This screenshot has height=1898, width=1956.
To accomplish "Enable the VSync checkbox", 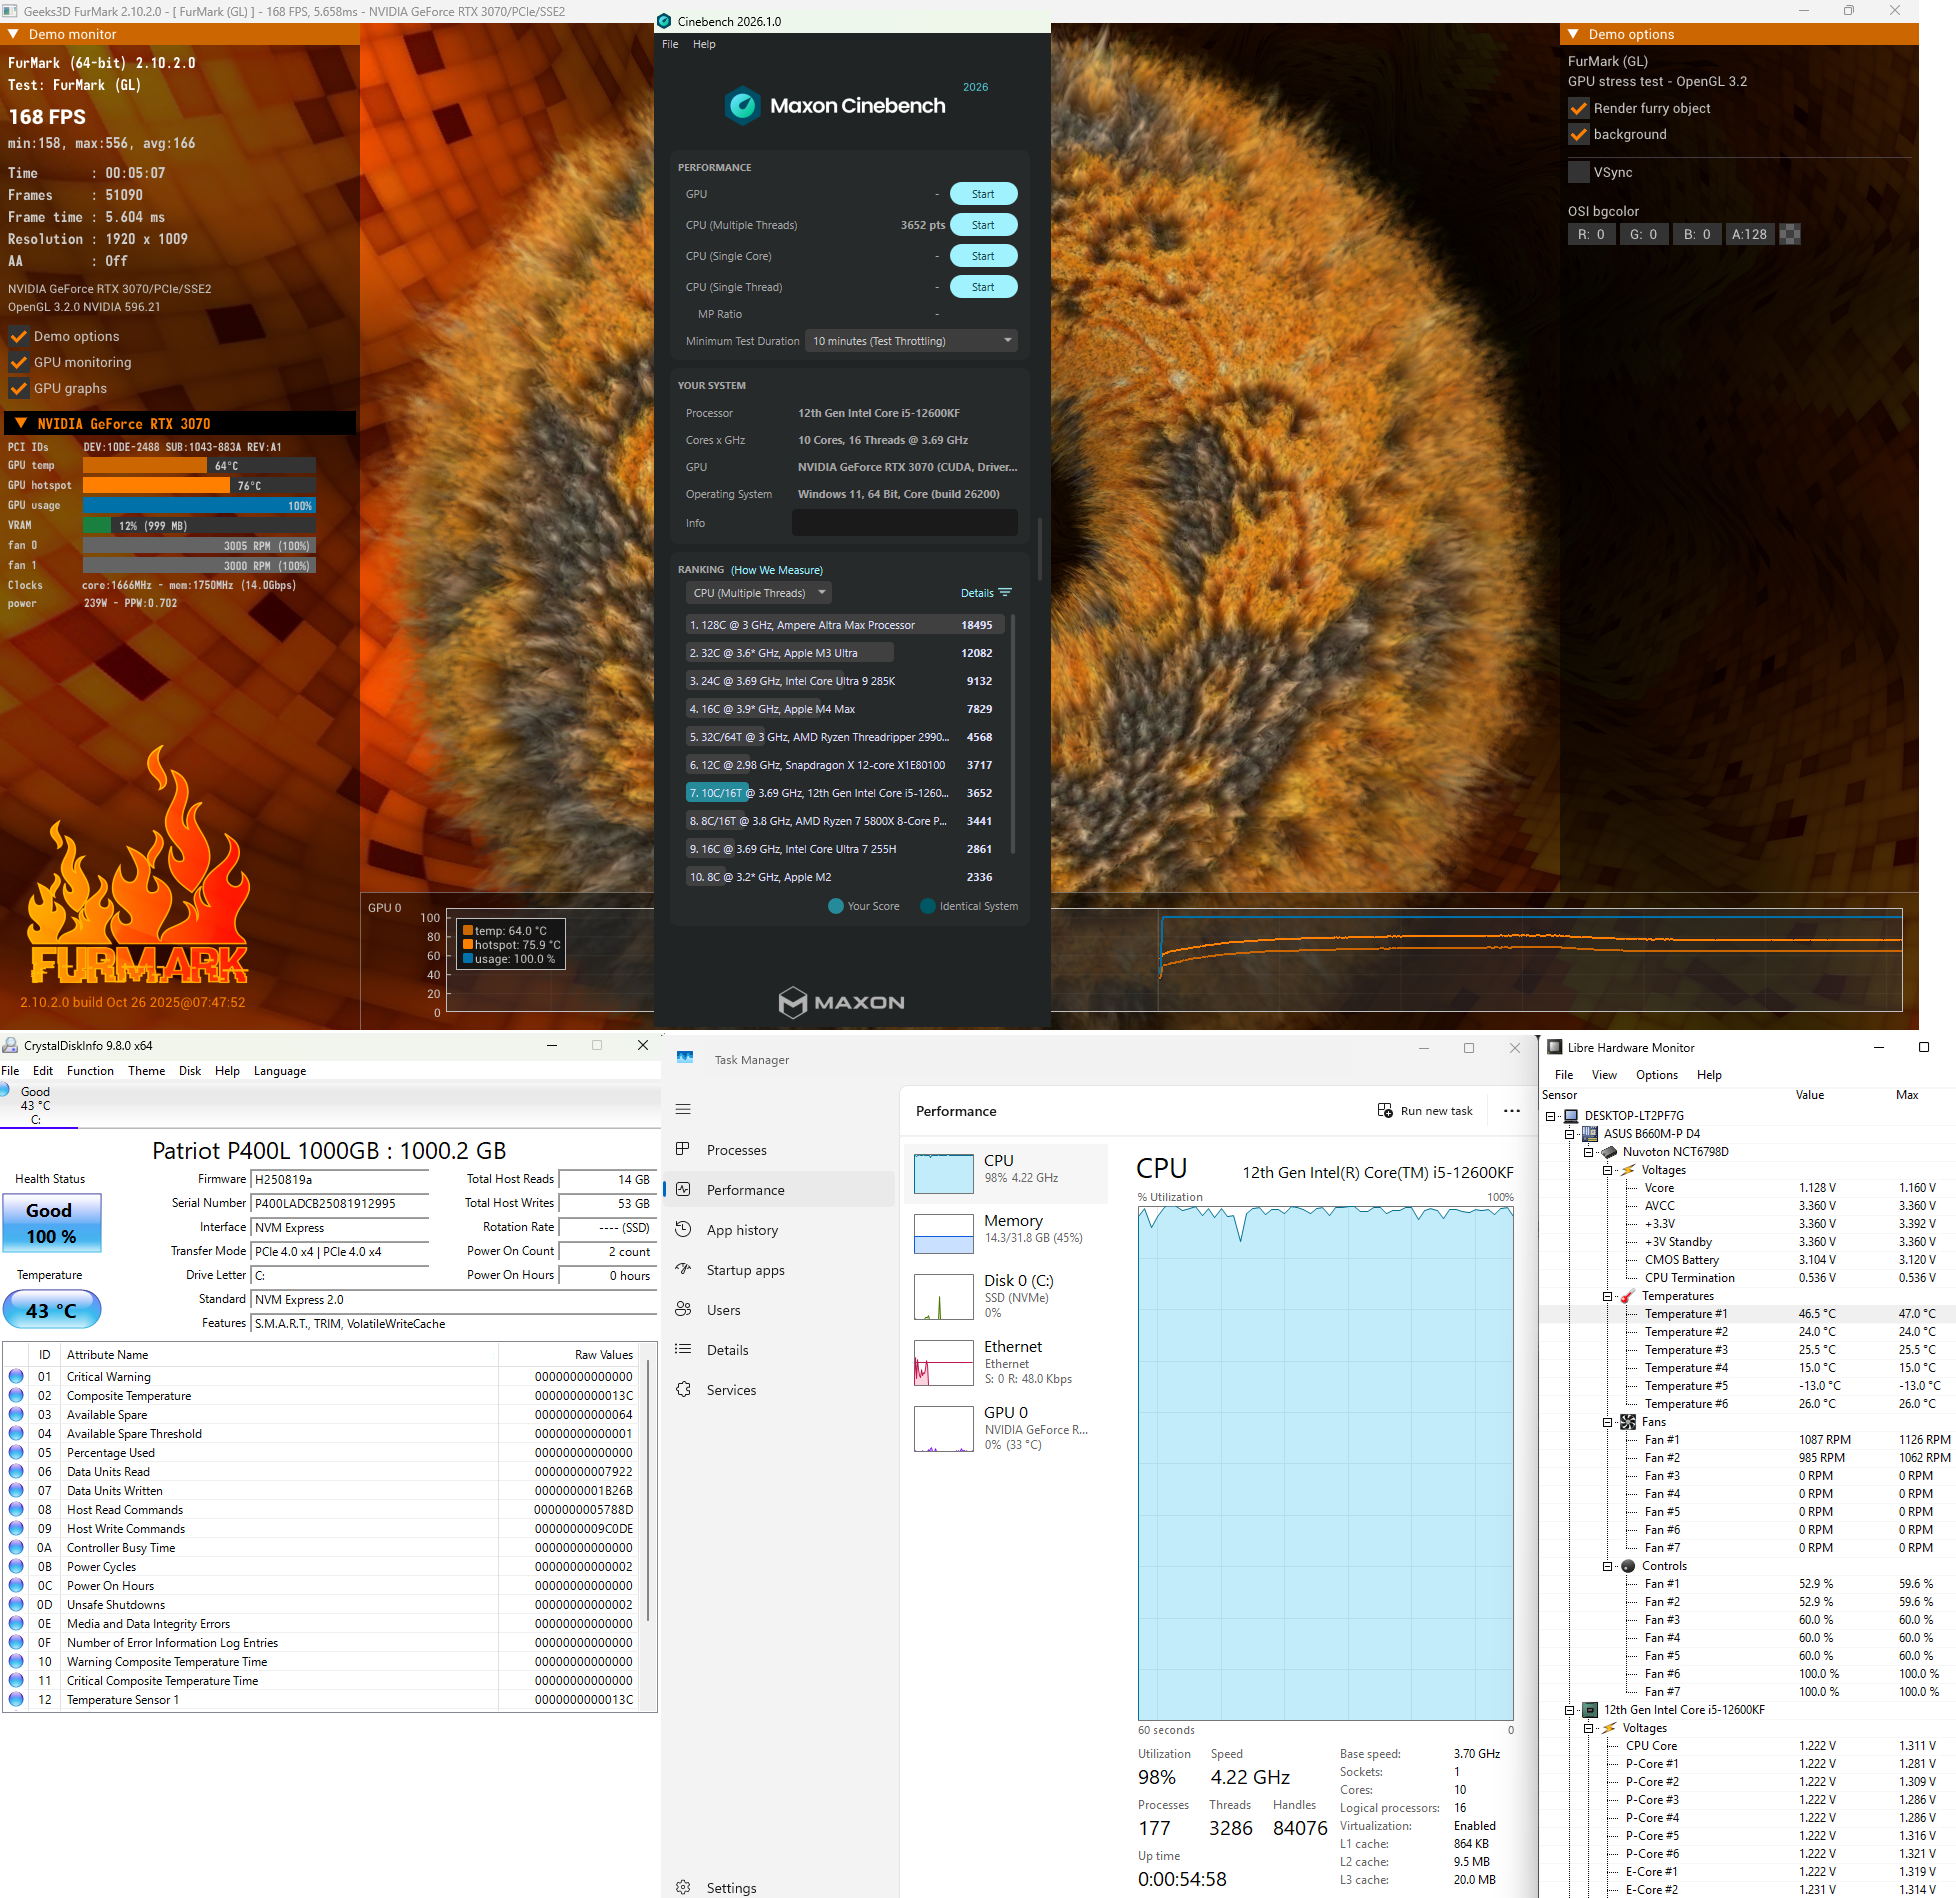I will 1579,172.
